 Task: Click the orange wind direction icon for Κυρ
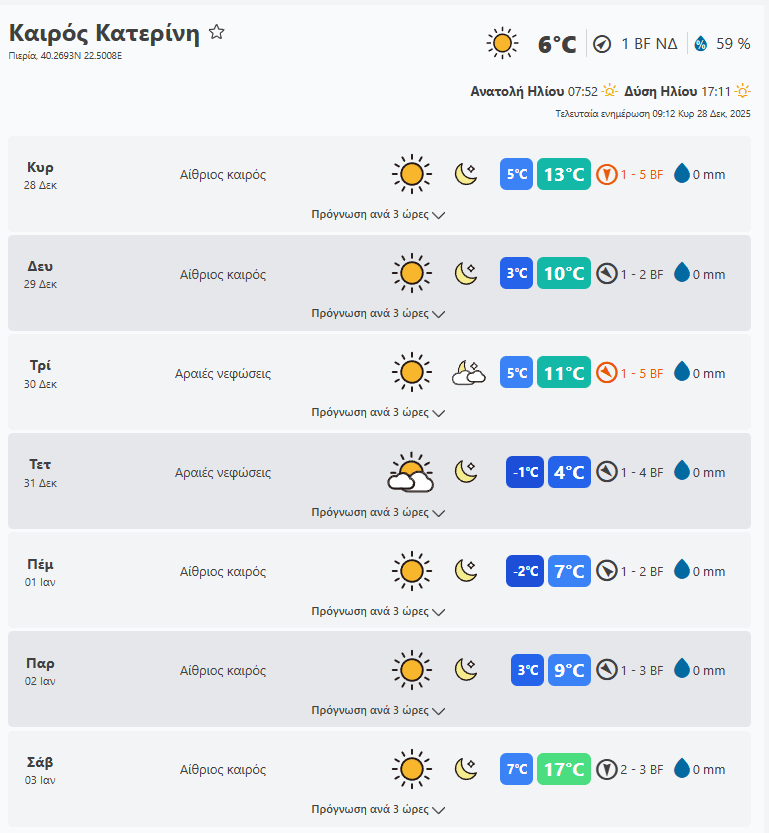606,175
